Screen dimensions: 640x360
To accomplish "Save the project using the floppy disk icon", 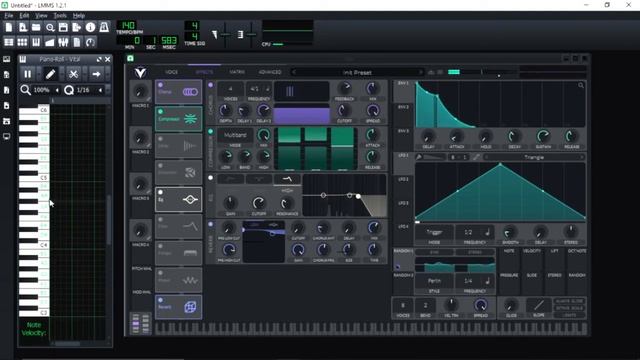I will click(x=63, y=27).
